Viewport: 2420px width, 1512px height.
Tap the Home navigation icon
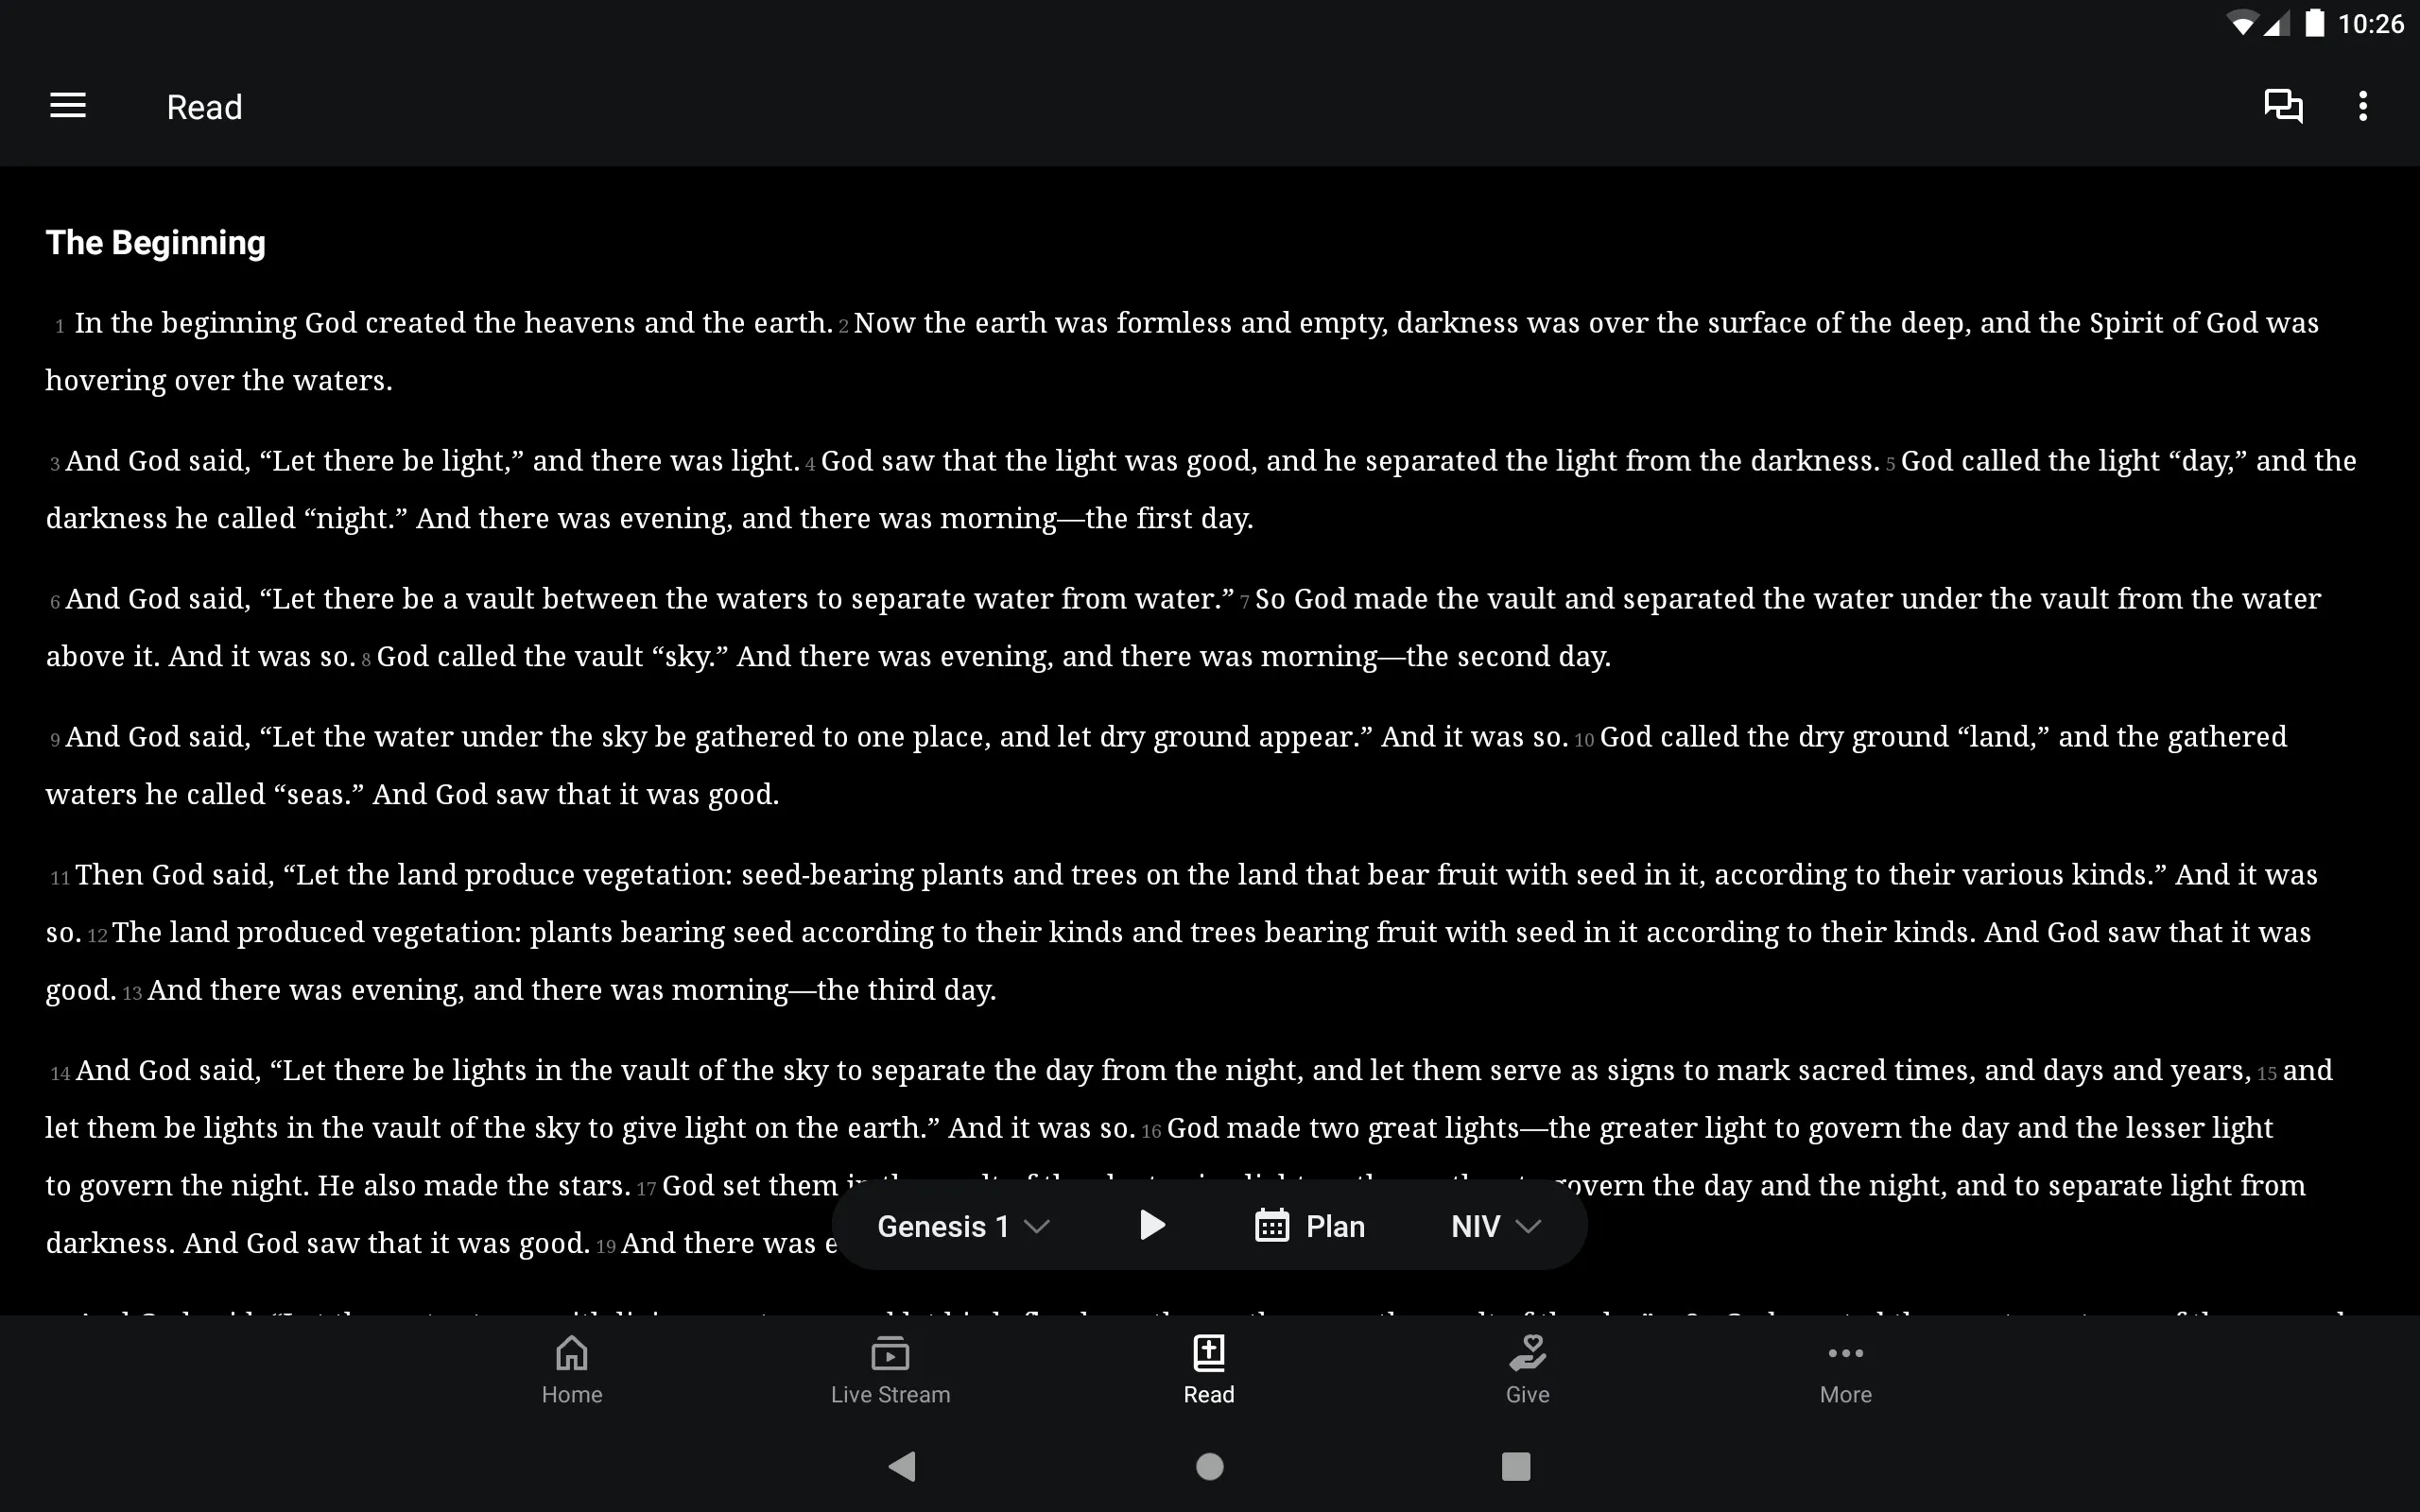(570, 1369)
